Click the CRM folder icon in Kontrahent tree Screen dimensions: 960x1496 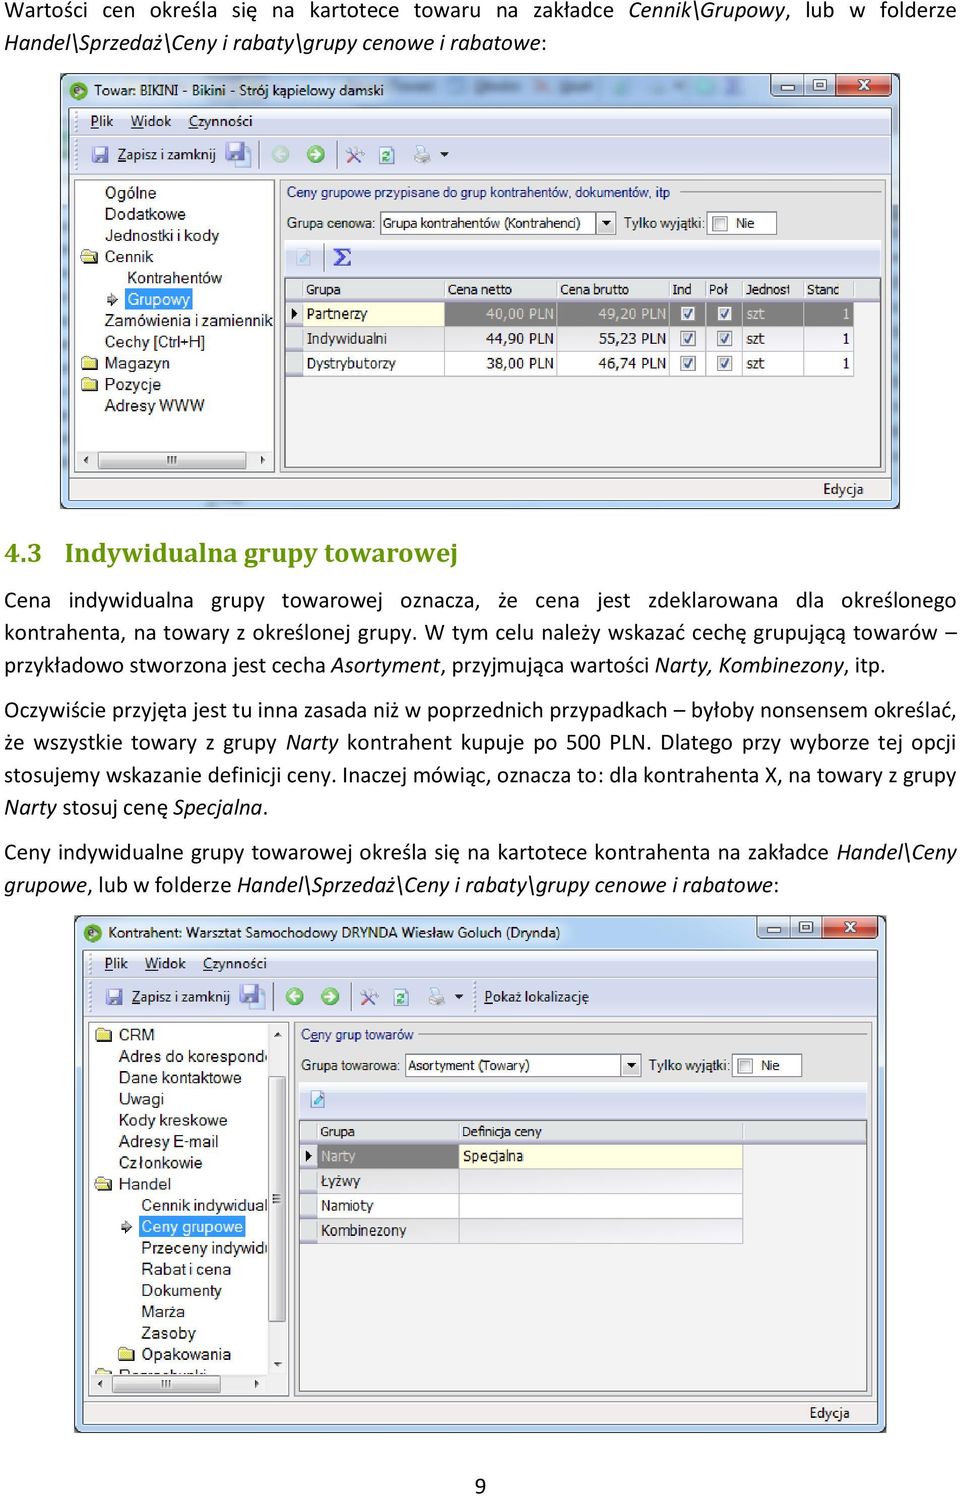click(104, 1035)
